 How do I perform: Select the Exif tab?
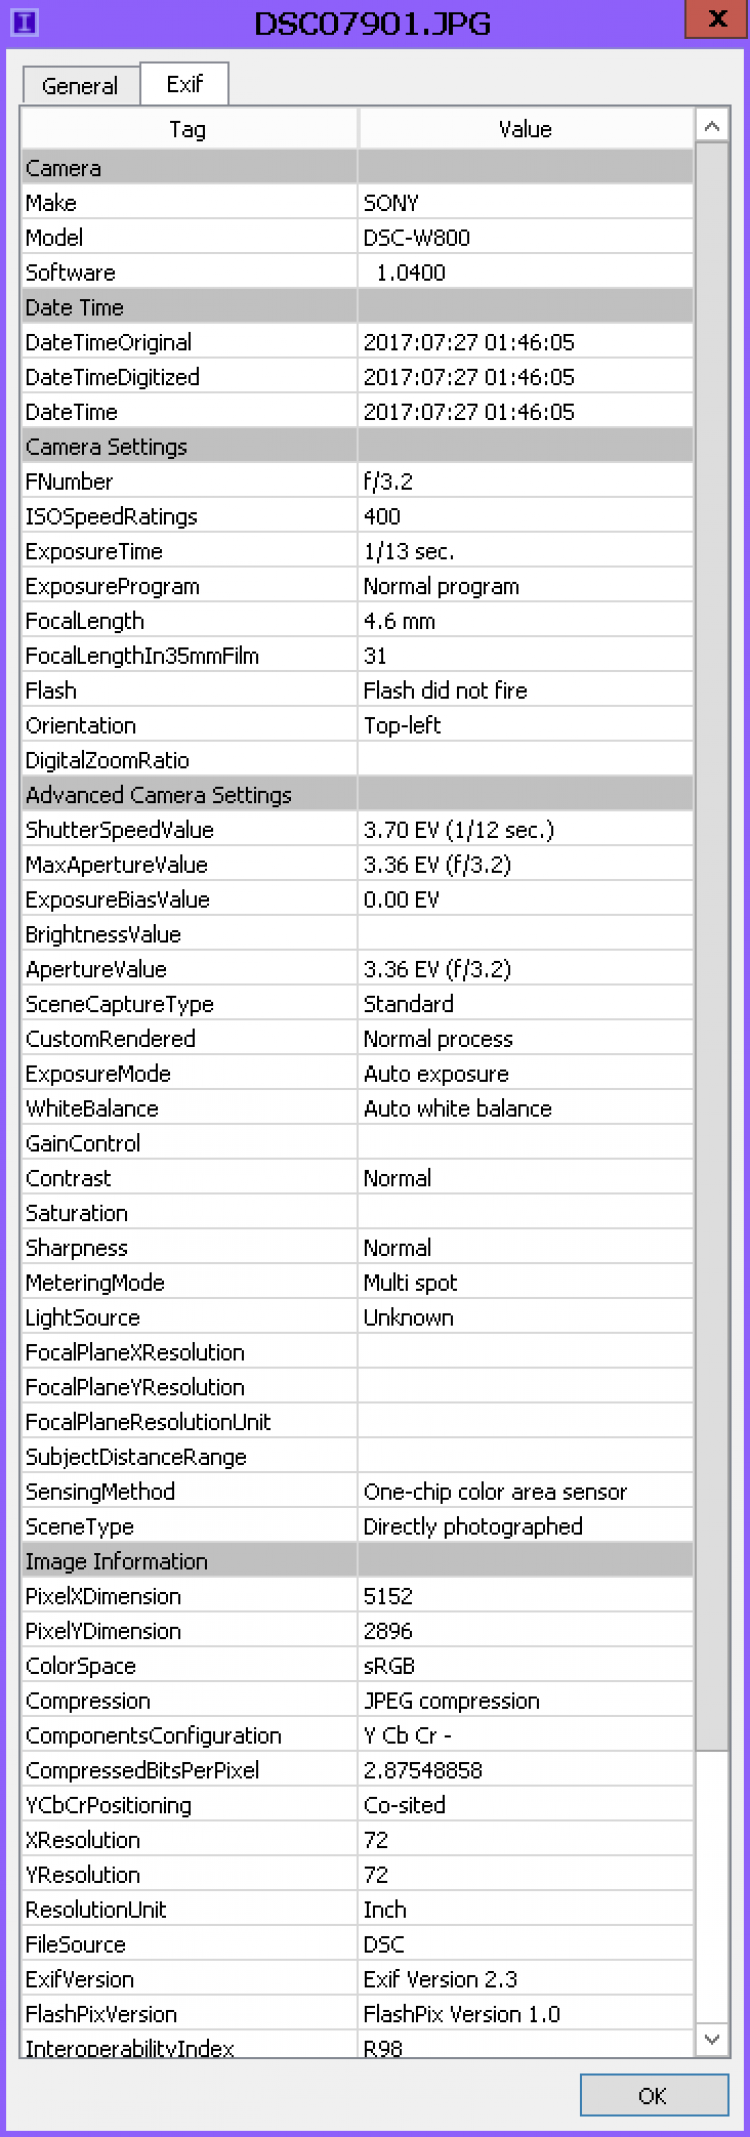[x=184, y=84]
